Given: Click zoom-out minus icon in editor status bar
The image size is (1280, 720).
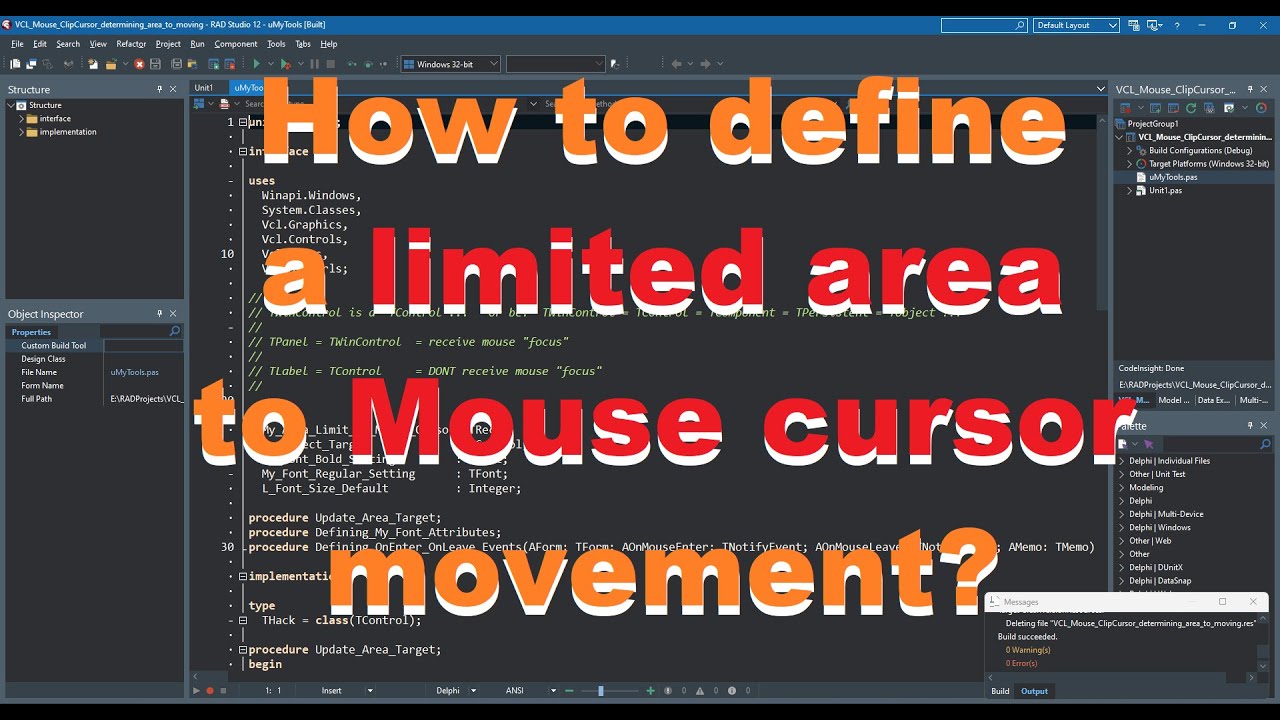Looking at the screenshot, I should pos(569,690).
